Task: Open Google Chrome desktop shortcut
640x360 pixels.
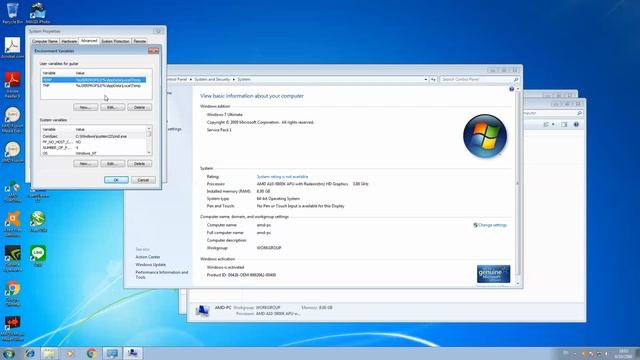Action: tap(12, 293)
